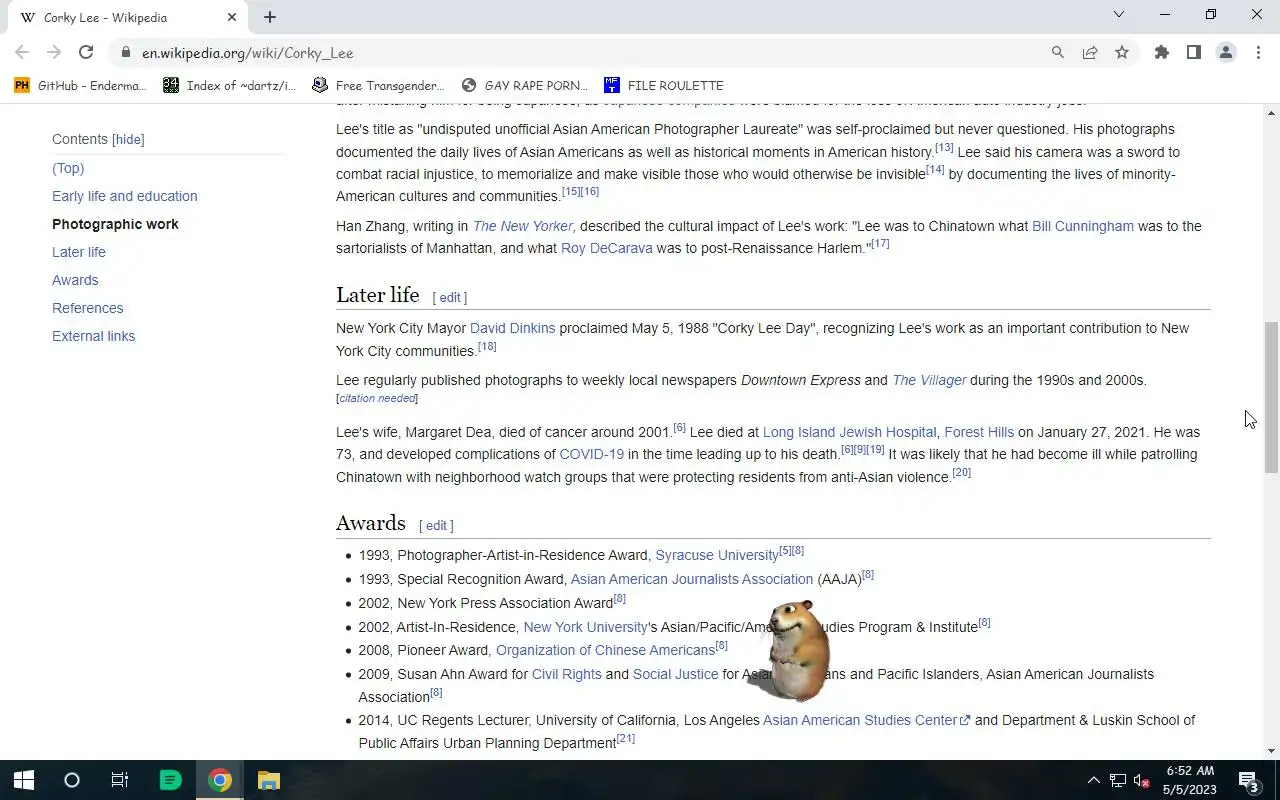Viewport: 1280px width, 800px height.
Task: Jump to References in the Contents
Action: pos(88,308)
